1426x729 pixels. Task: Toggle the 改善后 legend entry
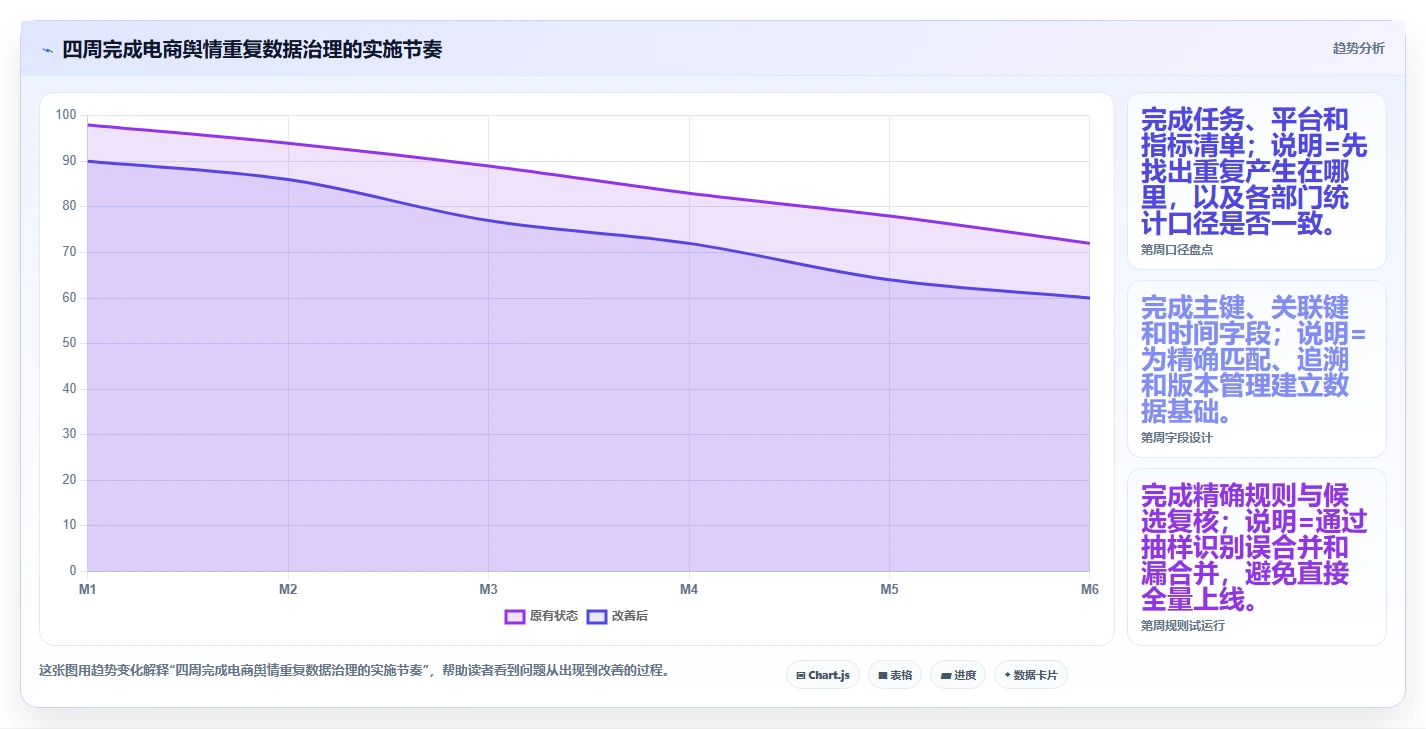click(617, 616)
